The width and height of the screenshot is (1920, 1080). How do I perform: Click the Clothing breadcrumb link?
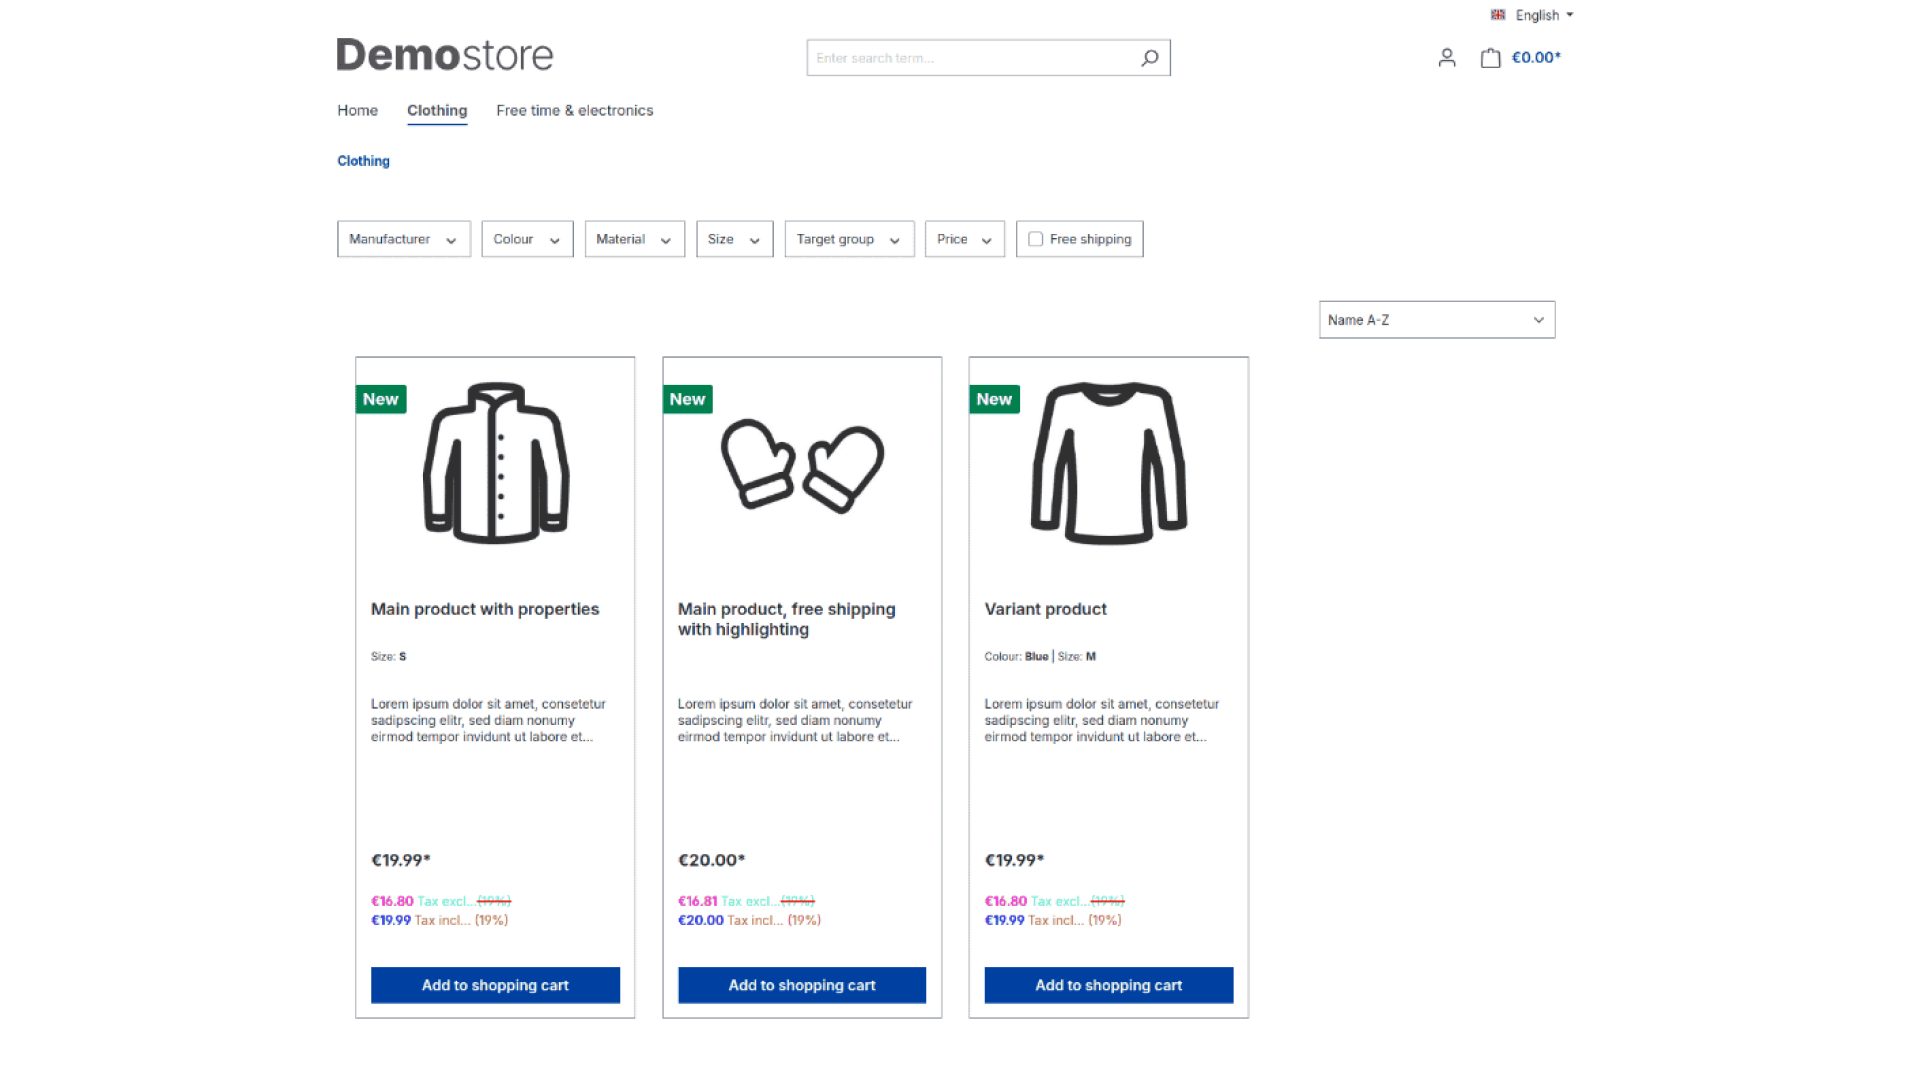(x=363, y=161)
